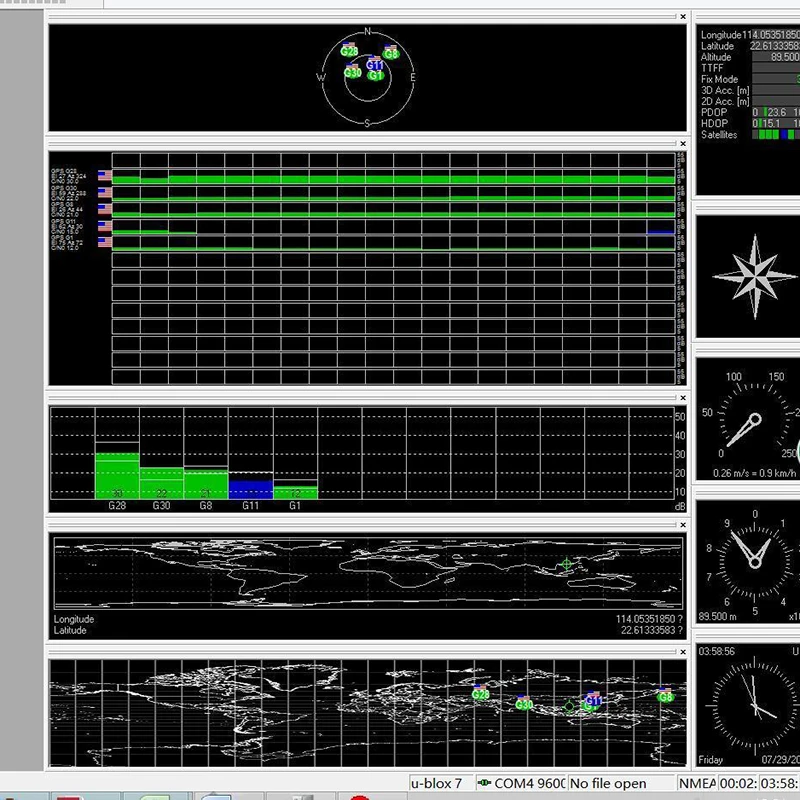This screenshot has height=800, width=800.
Task: Click the US flag beside GPS G30 history row
Action: [x=105, y=192]
